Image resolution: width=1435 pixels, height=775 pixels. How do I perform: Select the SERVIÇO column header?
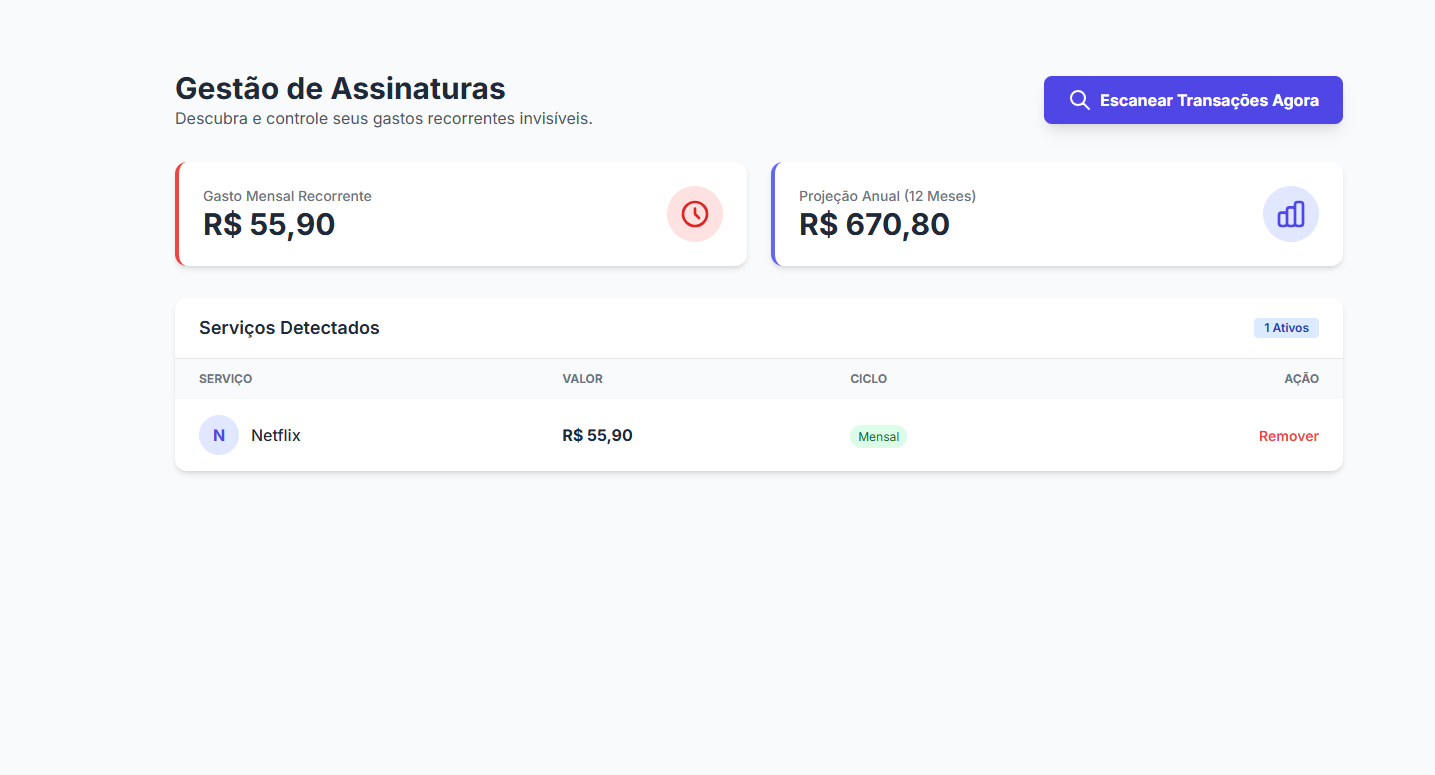tap(225, 378)
